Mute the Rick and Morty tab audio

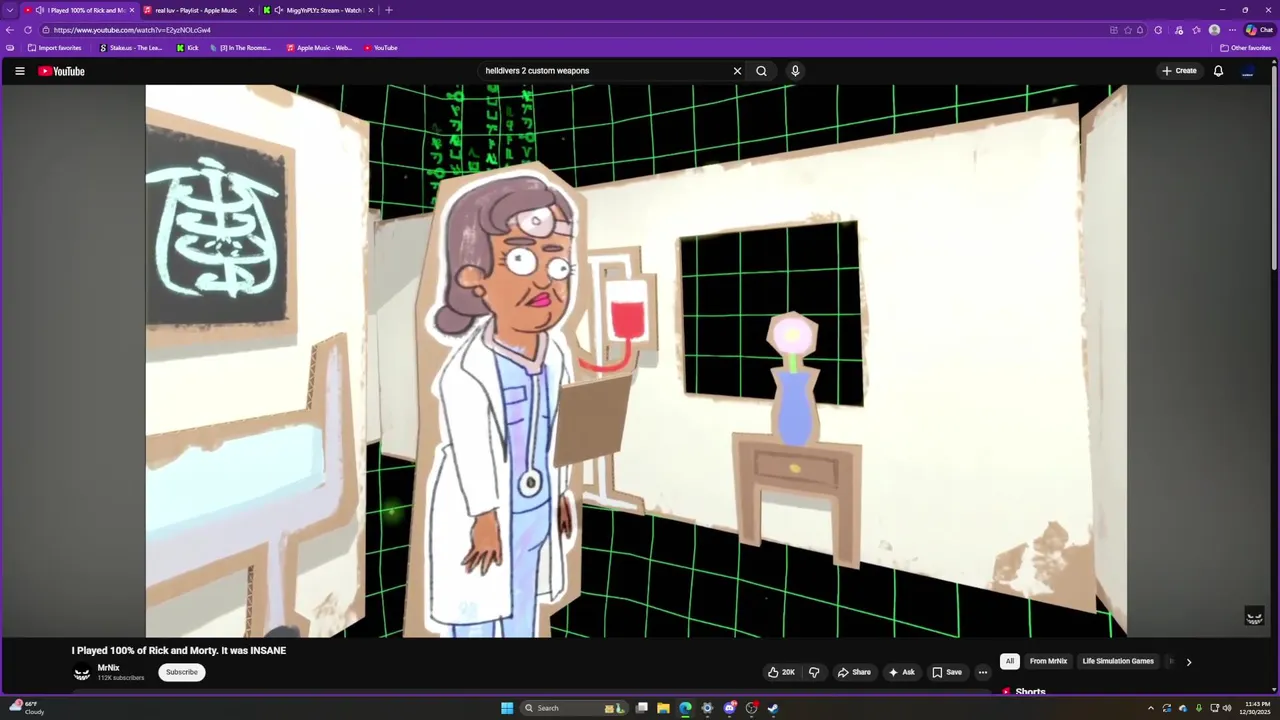coord(39,10)
